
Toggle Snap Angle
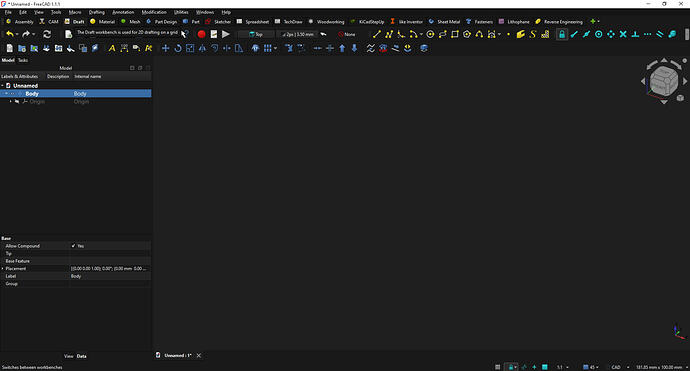pos(611,34)
